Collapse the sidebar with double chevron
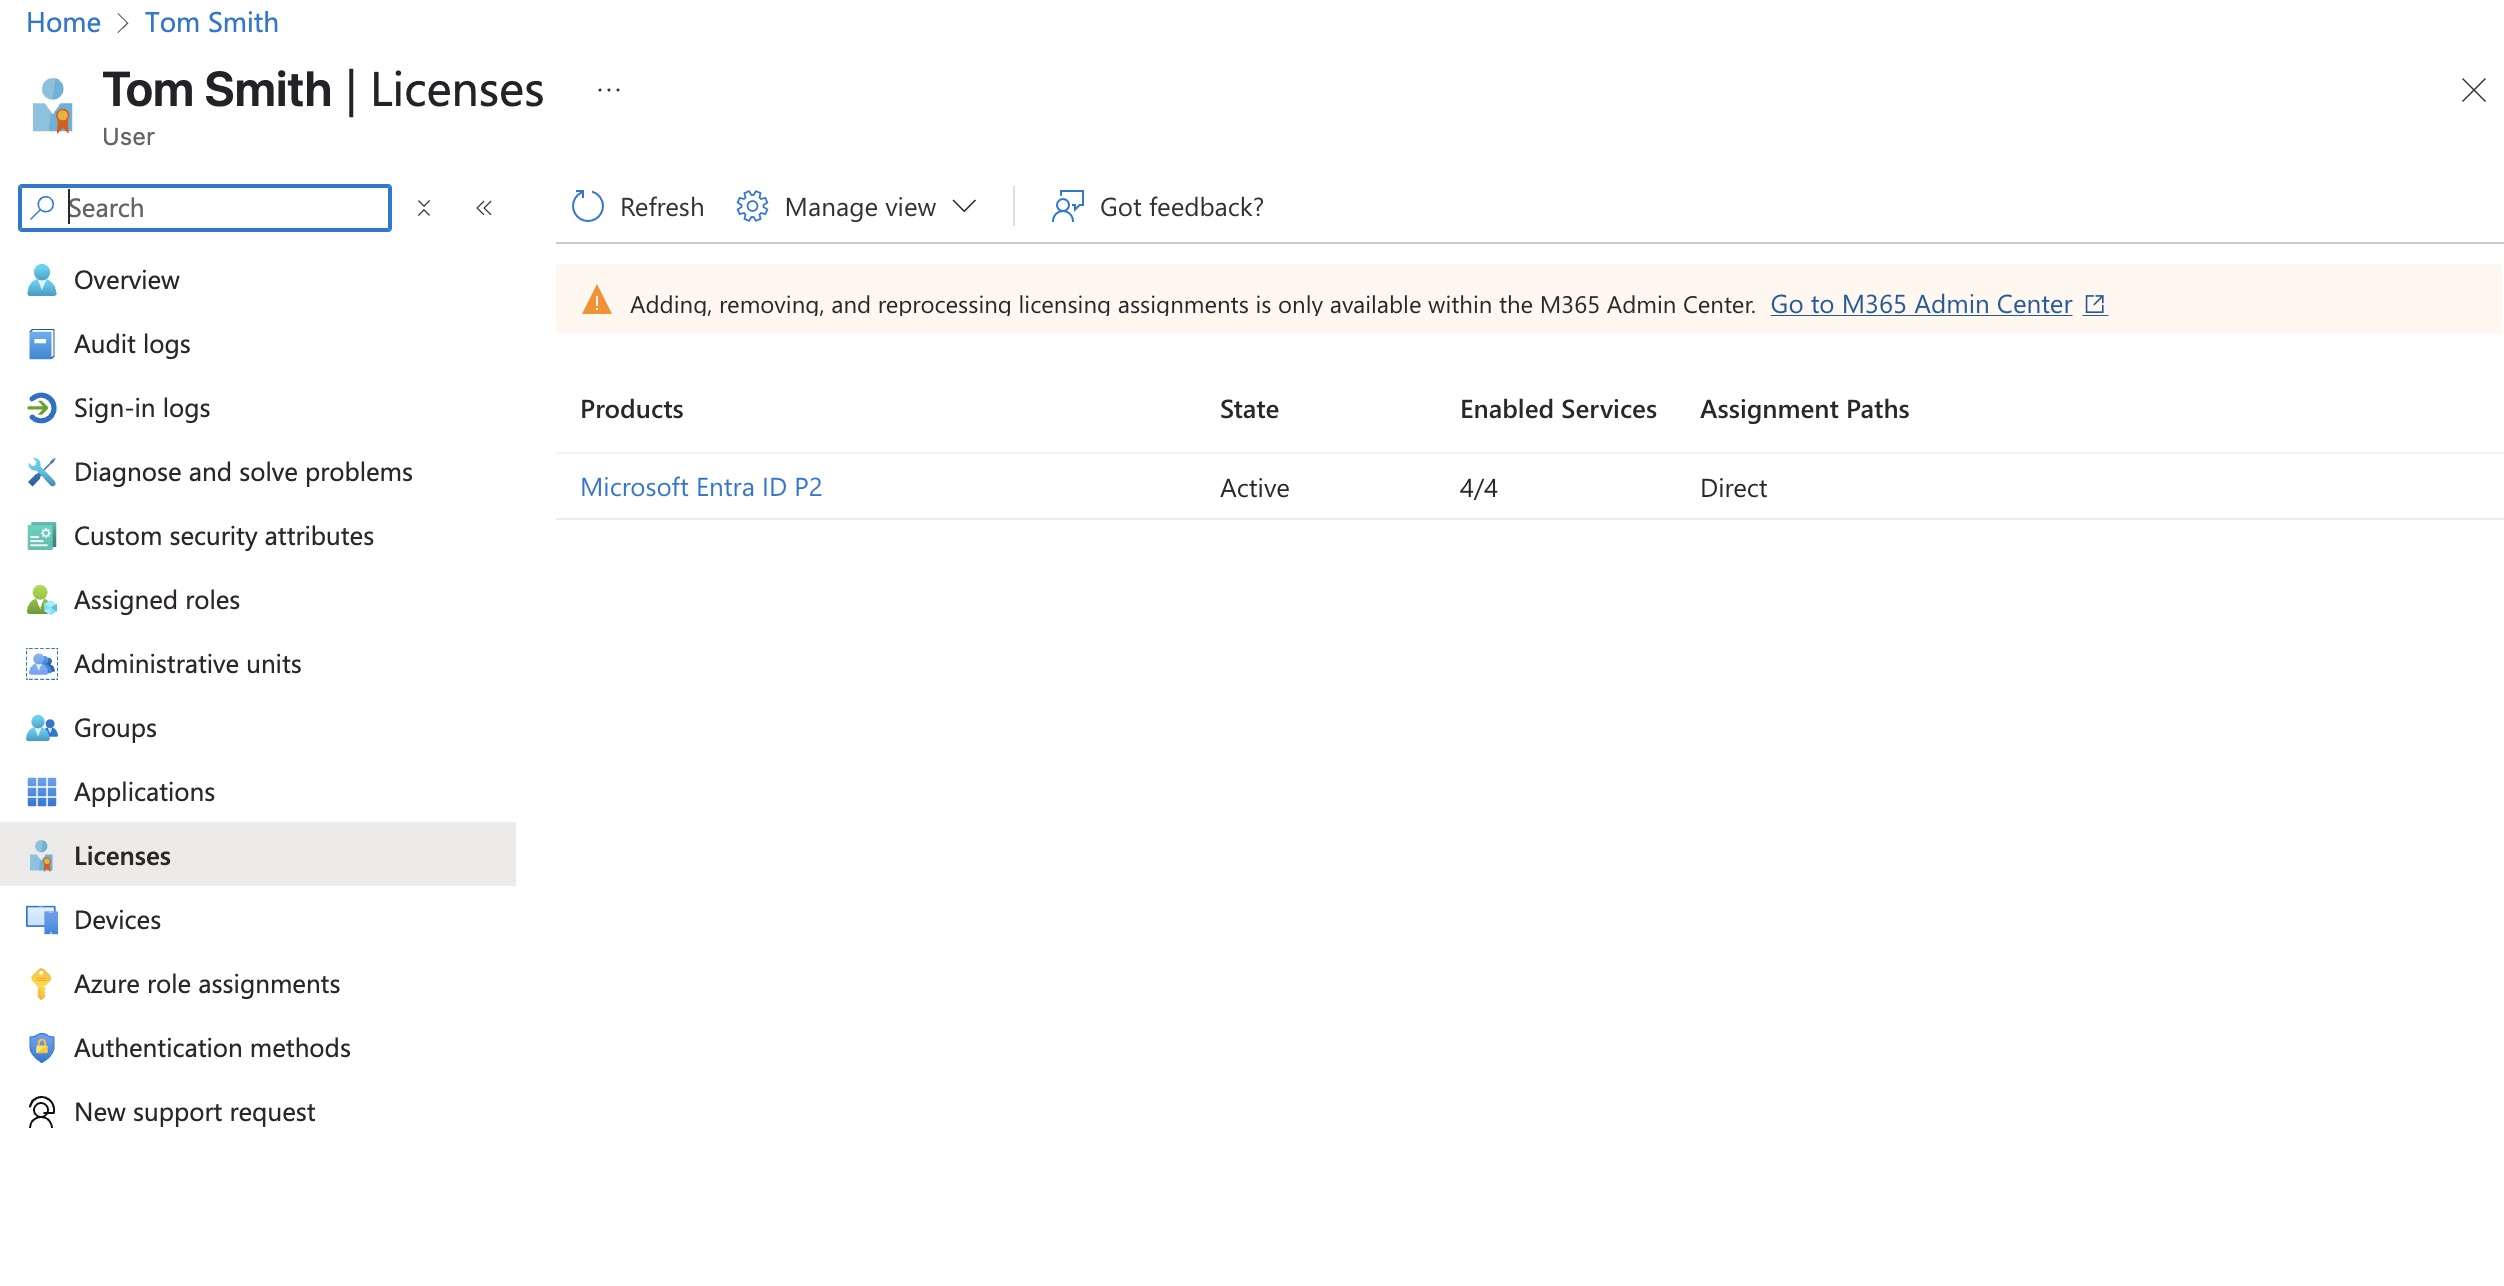The height and width of the screenshot is (1286, 2504). pos(484,208)
